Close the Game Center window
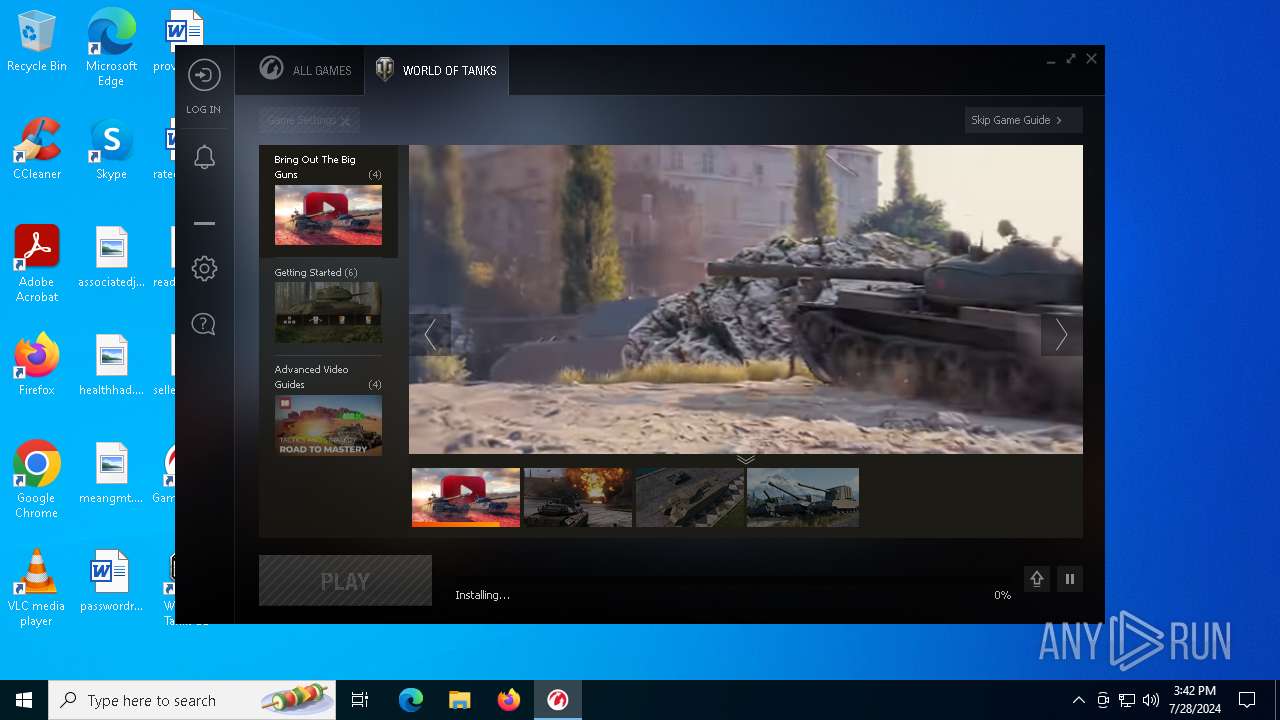1280x720 pixels. [x=1091, y=59]
